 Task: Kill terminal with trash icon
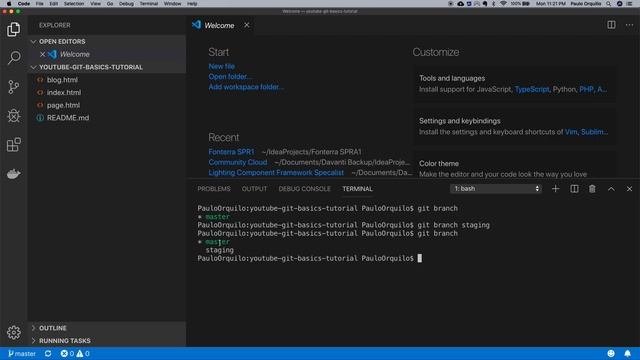click(x=592, y=189)
